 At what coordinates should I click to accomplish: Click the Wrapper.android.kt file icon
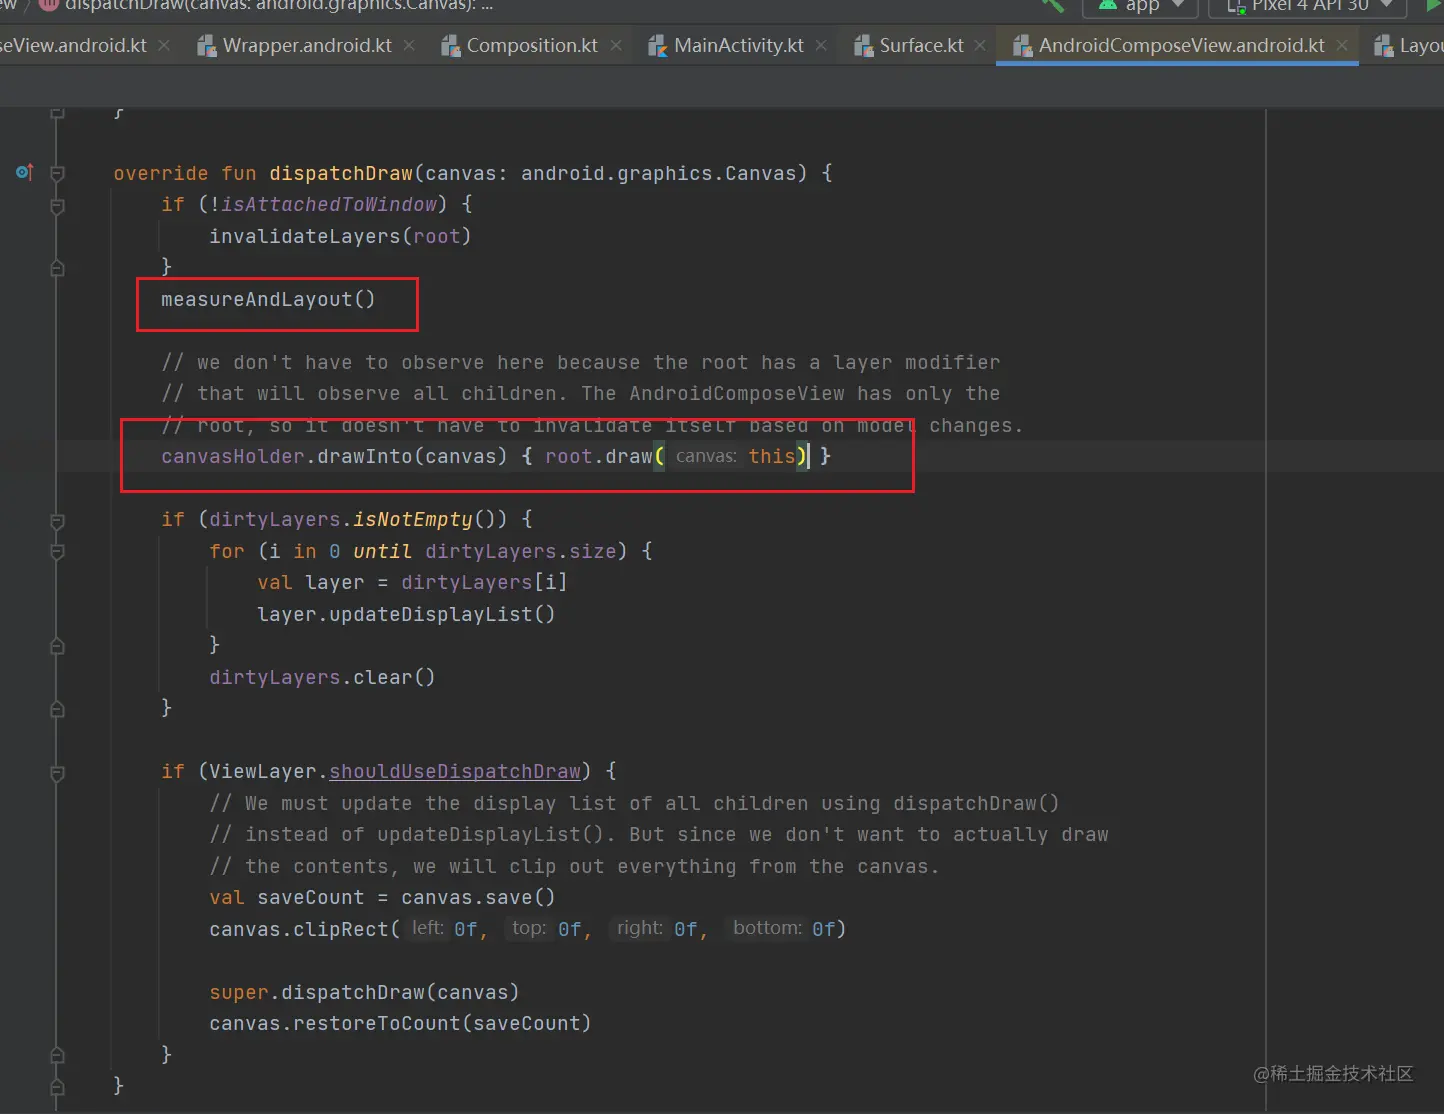point(207,45)
